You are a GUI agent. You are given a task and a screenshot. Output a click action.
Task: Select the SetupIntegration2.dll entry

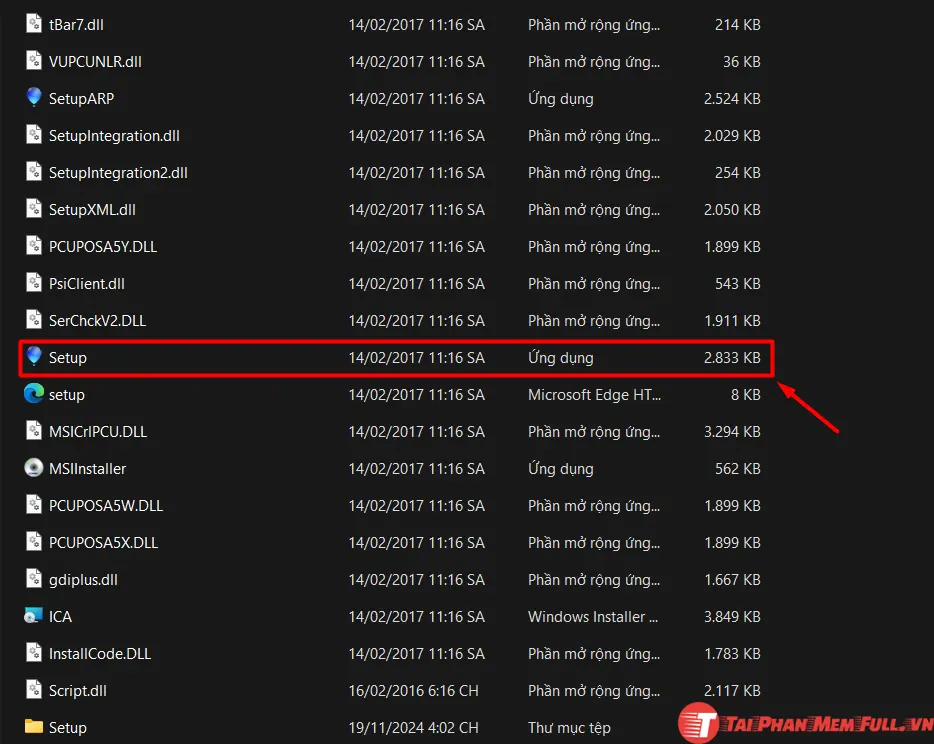[x=118, y=172]
